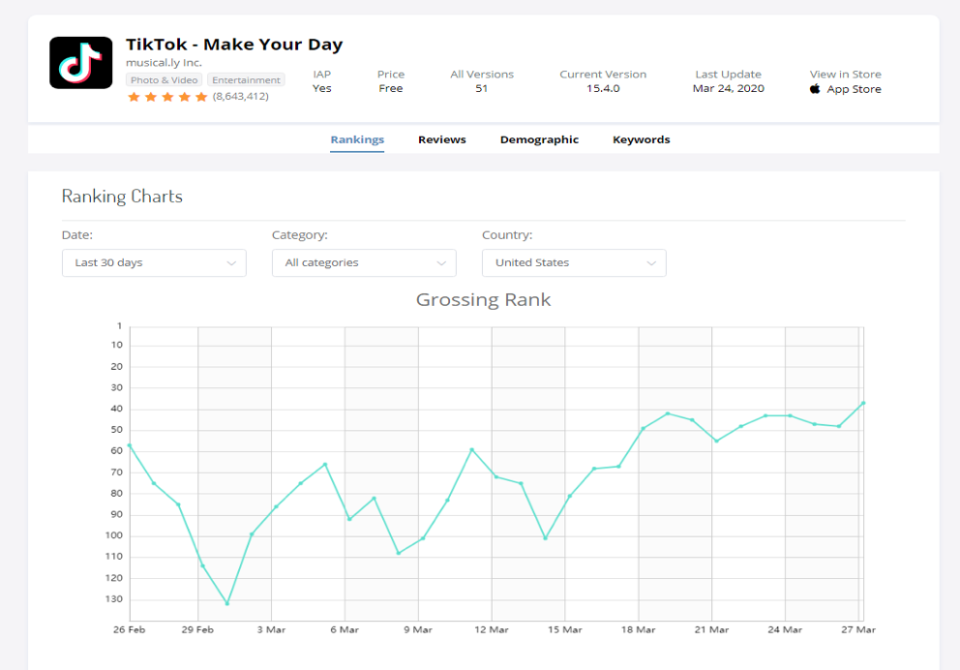Click the musical.ly Inc. developer name
The width and height of the screenshot is (960, 670).
163,62
